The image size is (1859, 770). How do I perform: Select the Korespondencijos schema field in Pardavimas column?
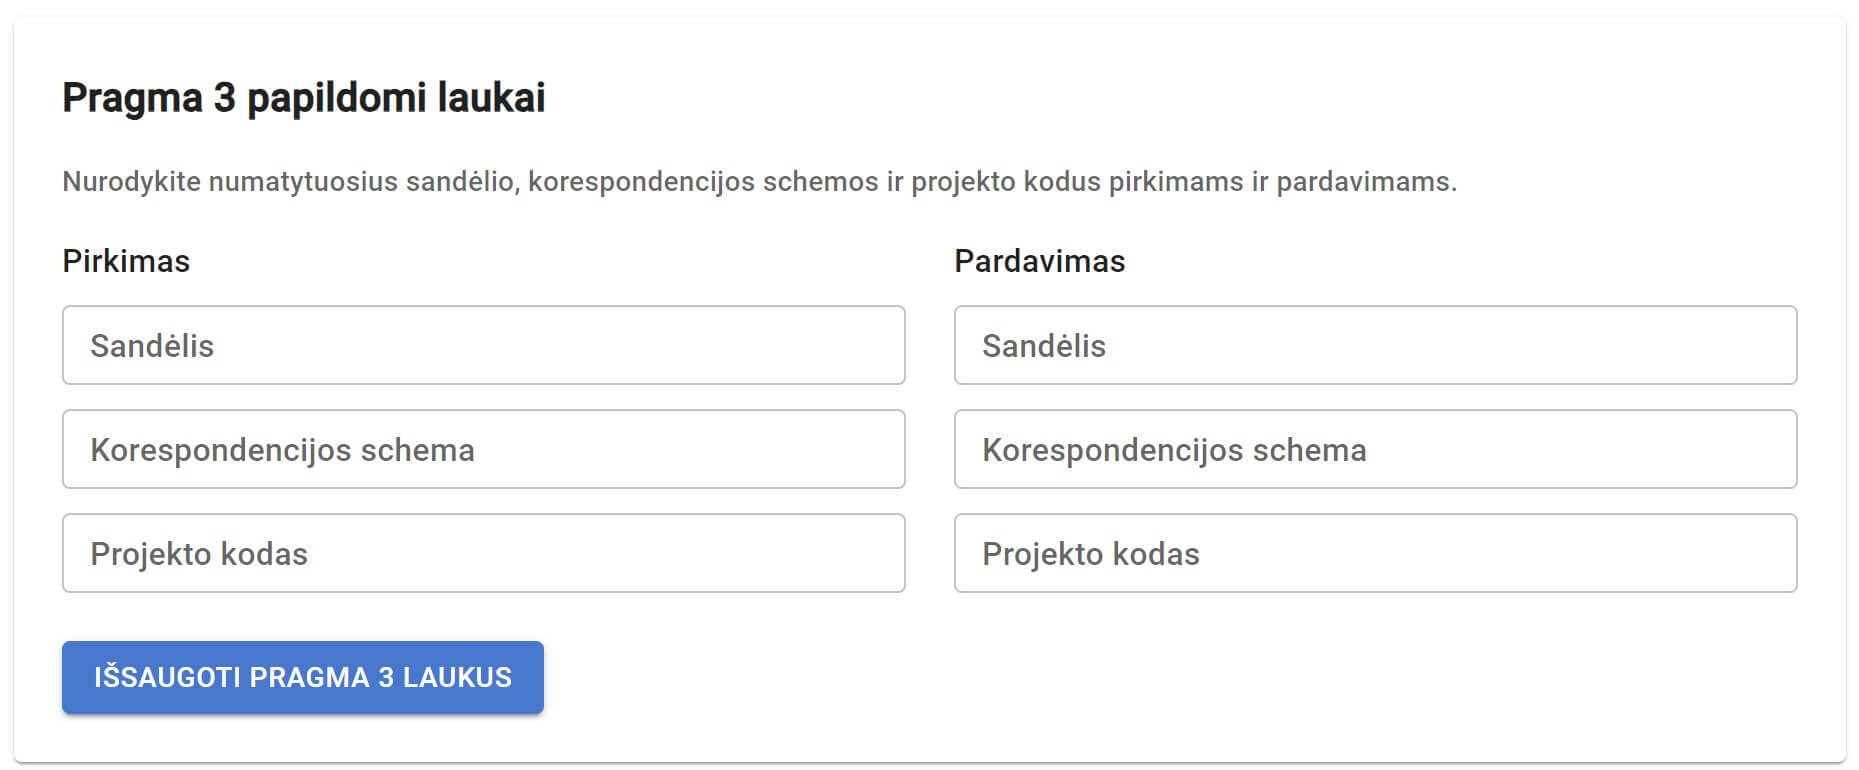coord(1375,449)
